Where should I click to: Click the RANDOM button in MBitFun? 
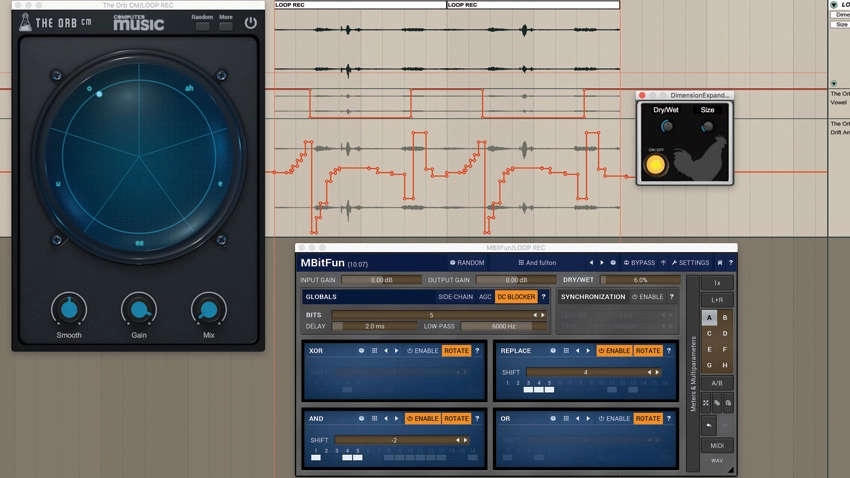467,263
